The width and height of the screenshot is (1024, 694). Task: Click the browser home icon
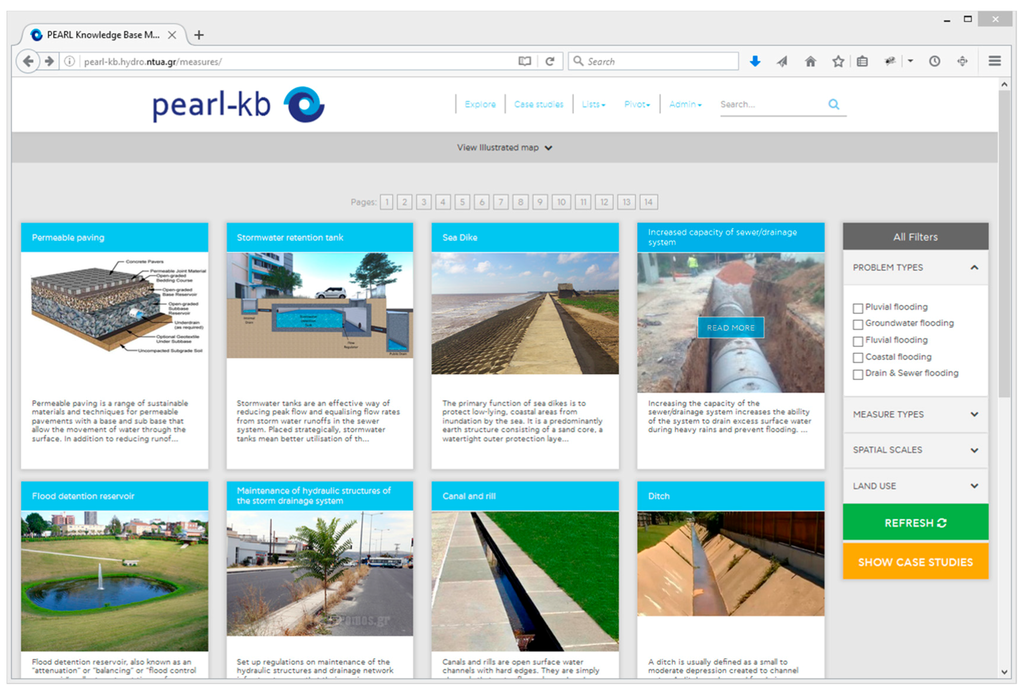point(810,61)
